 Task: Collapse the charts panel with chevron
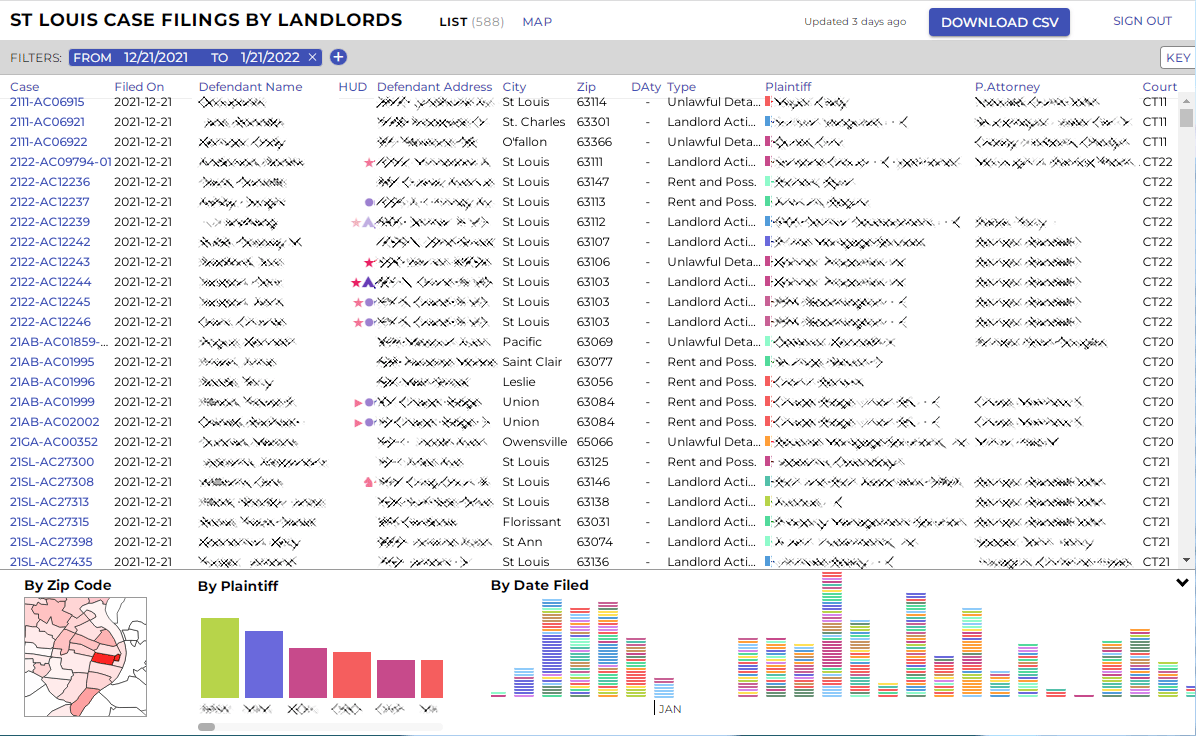pos(1182,583)
